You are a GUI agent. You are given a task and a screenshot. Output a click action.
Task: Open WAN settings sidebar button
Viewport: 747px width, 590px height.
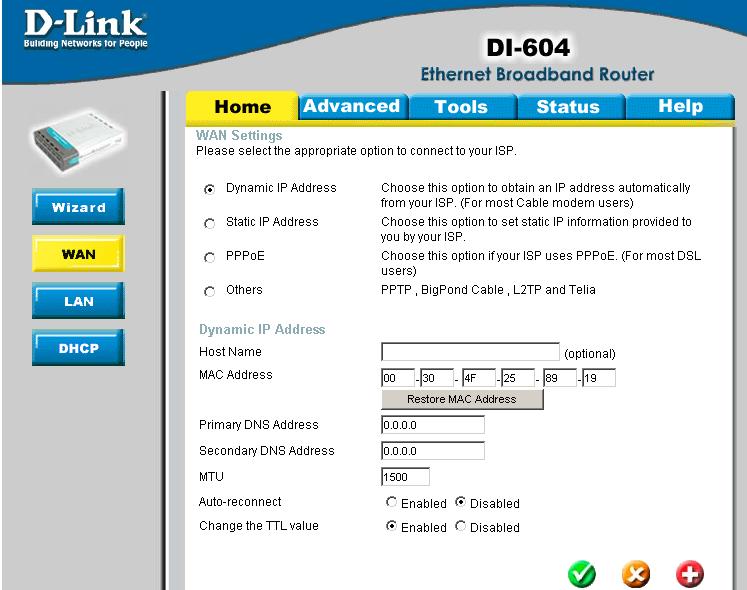(79, 254)
